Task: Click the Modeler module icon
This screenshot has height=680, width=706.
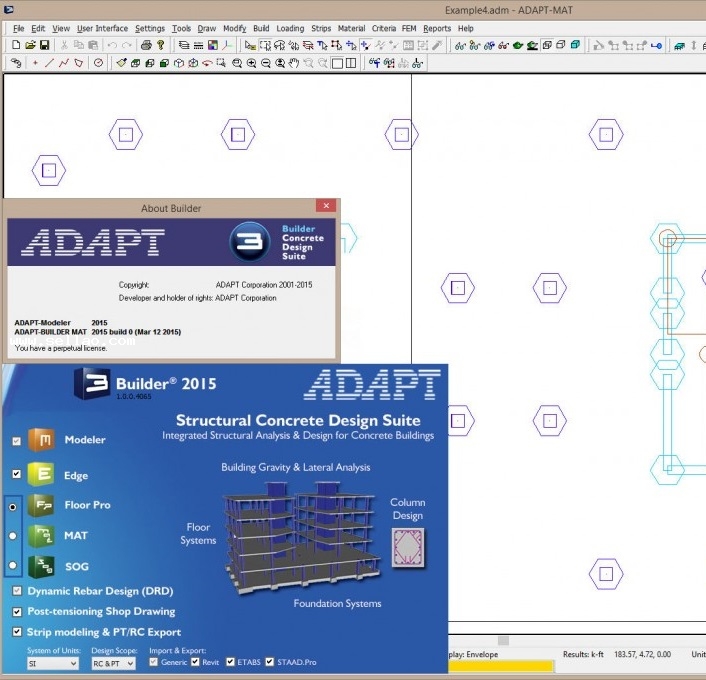Action: point(42,440)
